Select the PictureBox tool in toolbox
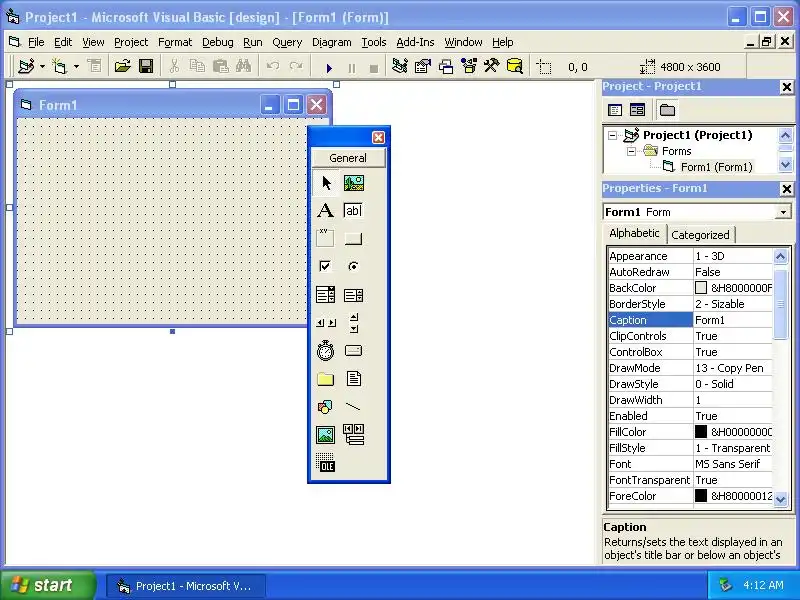Viewport: 800px width, 600px height. tap(354, 183)
